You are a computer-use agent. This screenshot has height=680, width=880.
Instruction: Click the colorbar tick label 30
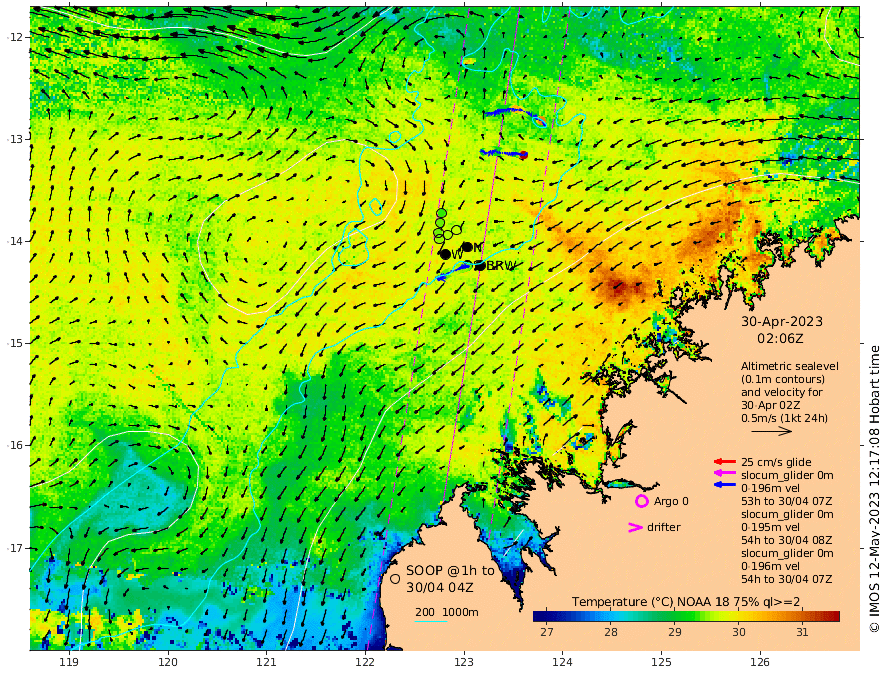[739, 632]
